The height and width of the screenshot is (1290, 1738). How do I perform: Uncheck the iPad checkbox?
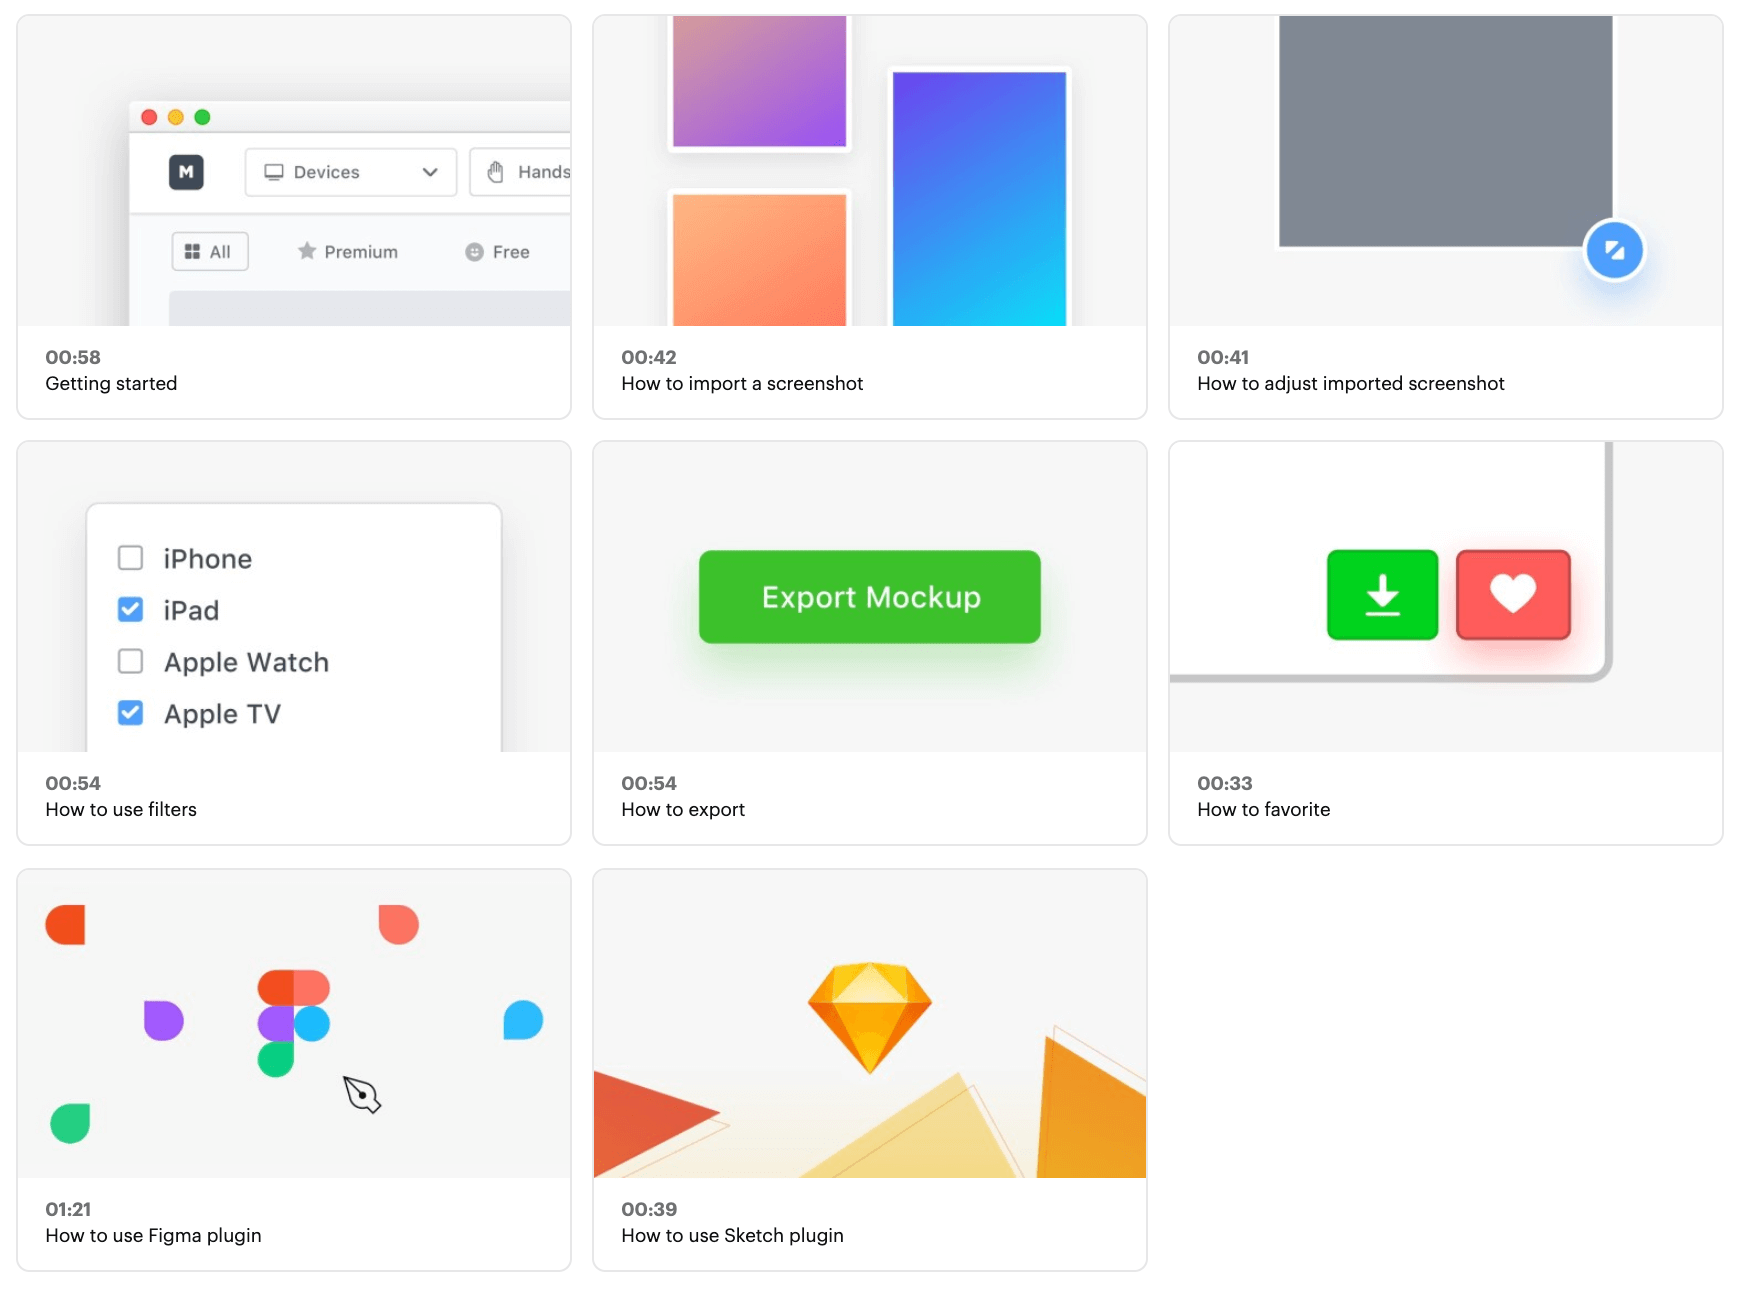[130, 610]
